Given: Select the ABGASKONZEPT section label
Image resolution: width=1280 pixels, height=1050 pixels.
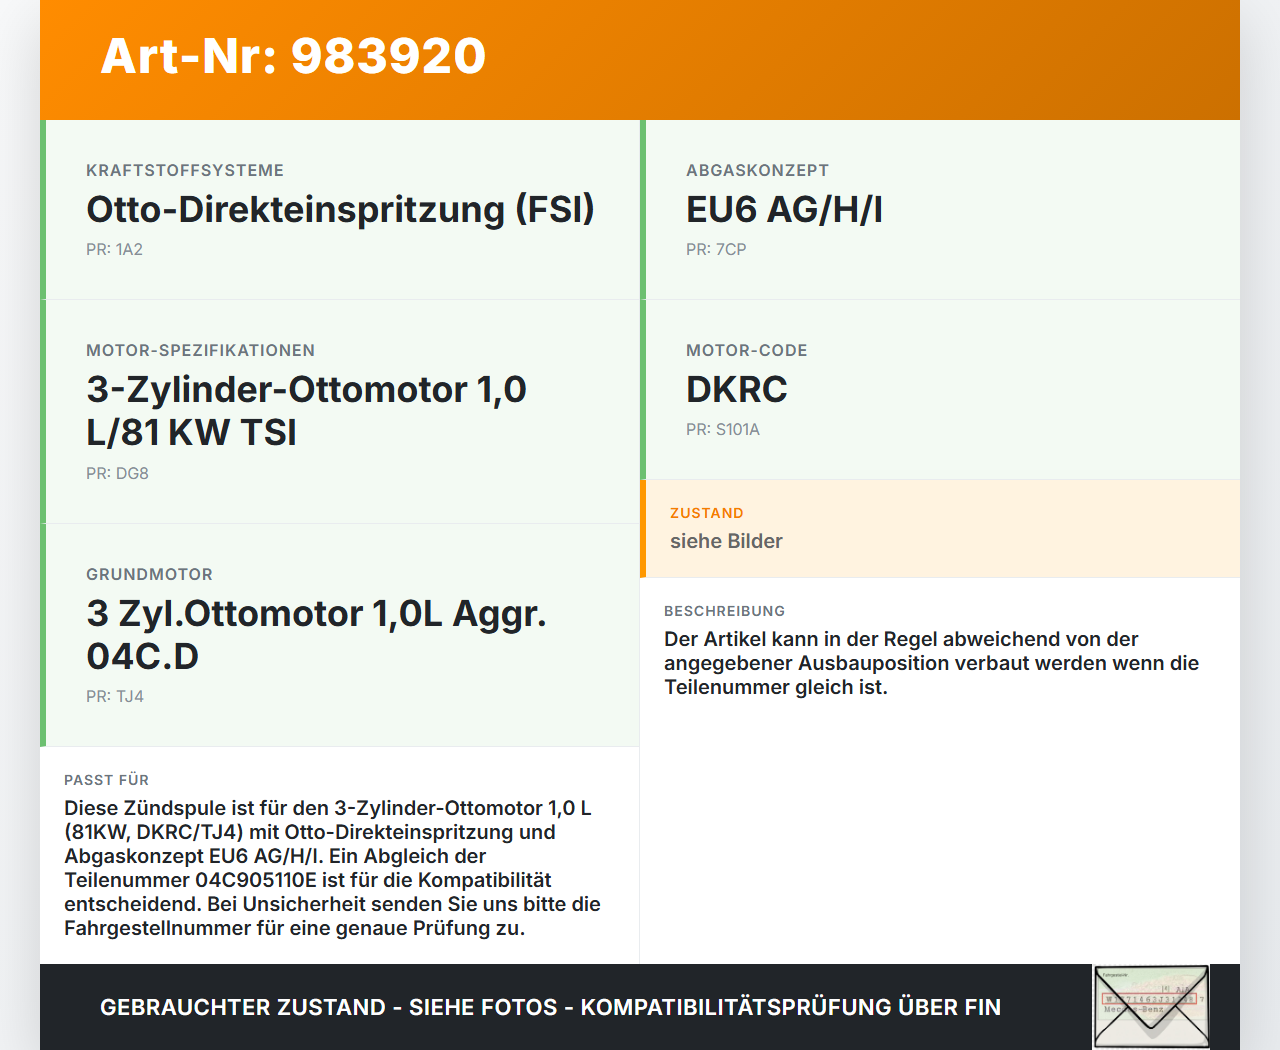Looking at the screenshot, I should point(757,170).
